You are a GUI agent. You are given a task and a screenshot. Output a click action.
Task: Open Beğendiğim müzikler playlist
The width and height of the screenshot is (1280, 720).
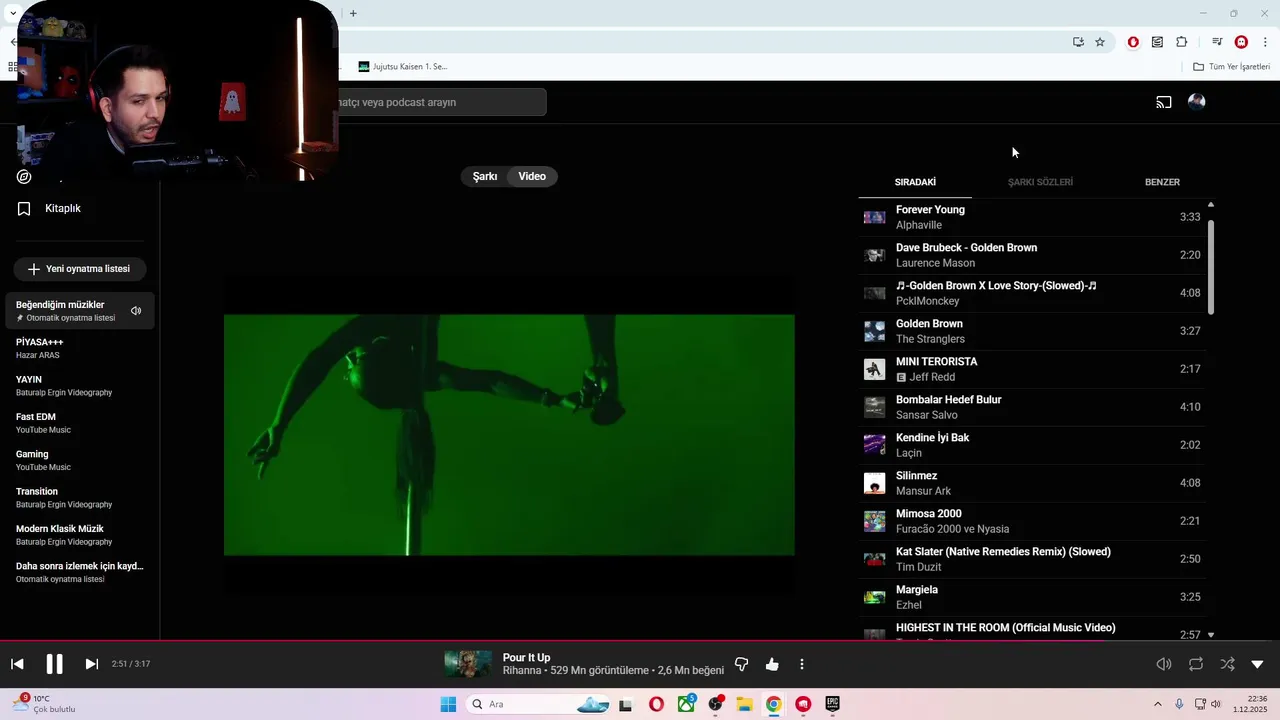(x=79, y=310)
